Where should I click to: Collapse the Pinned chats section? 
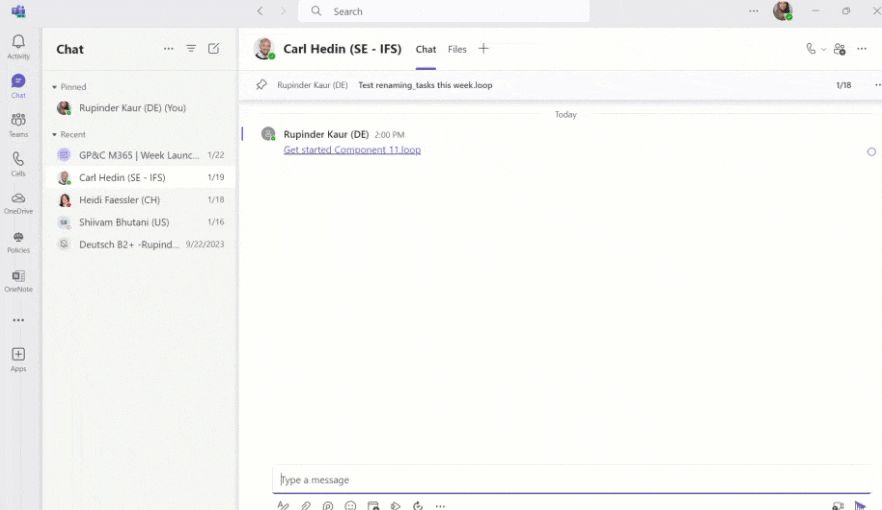tap(55, 87)
